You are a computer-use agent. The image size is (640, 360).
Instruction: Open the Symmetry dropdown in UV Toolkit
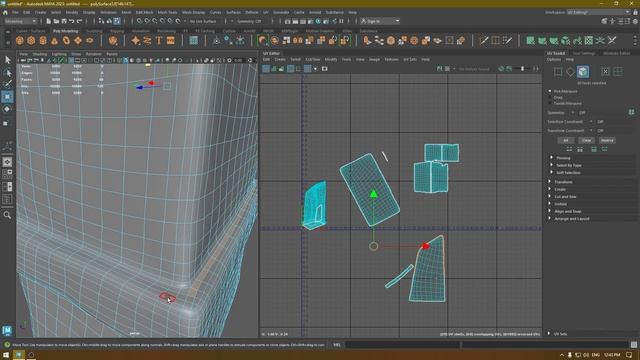tap(578, 113)
